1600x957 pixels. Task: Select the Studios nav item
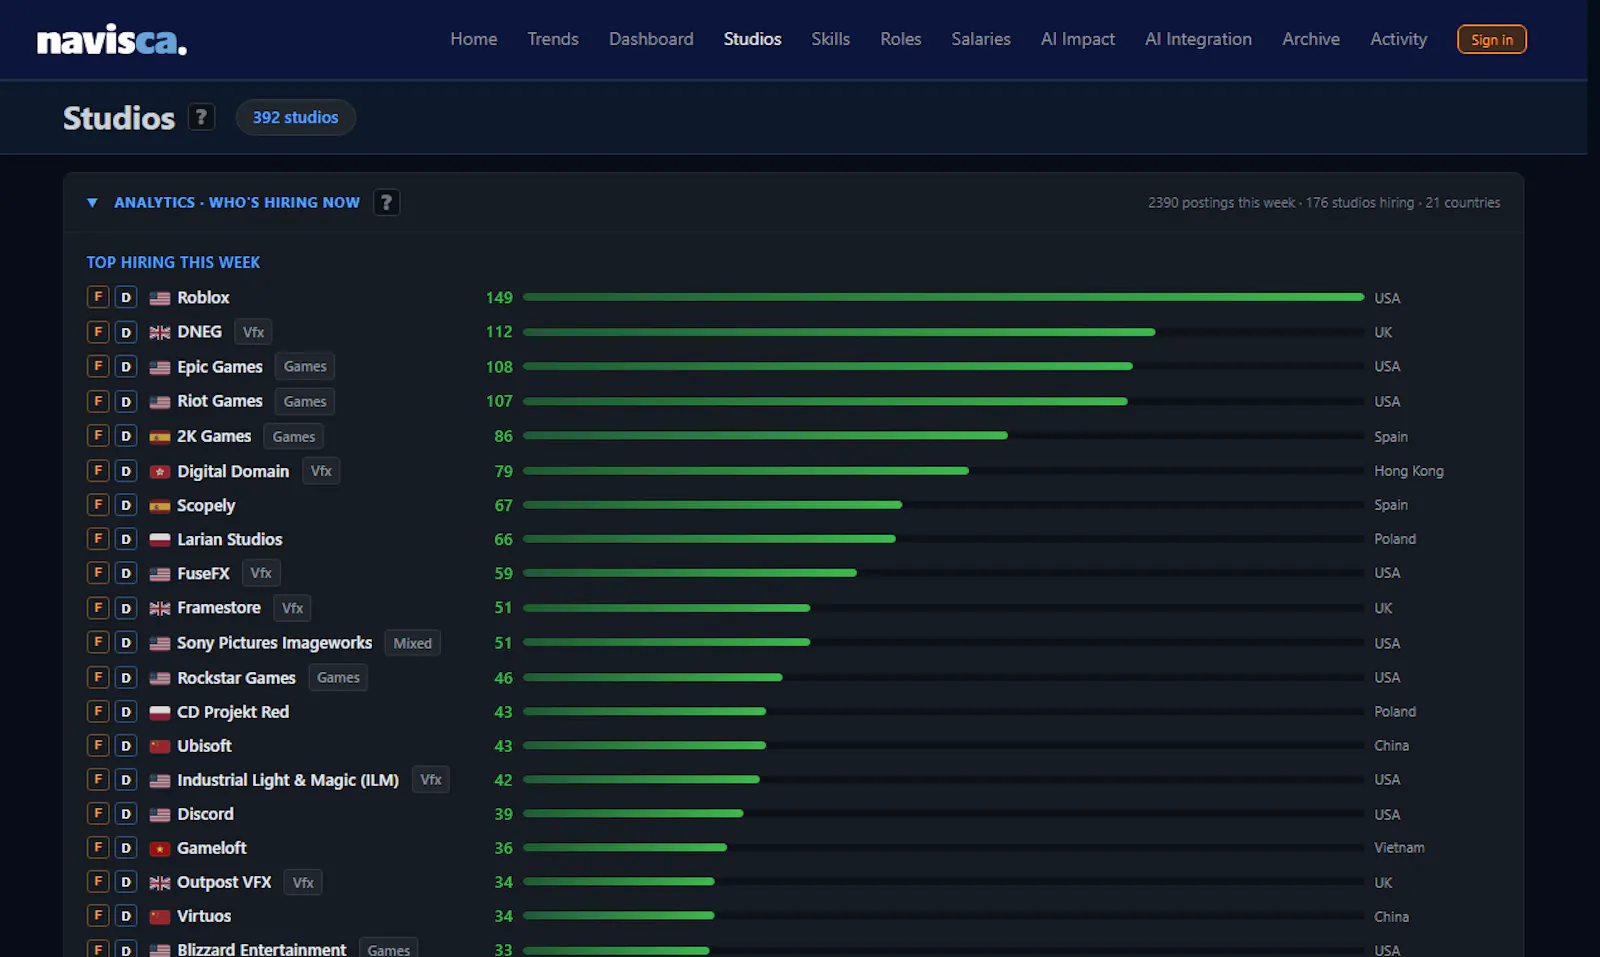[752, 39]
